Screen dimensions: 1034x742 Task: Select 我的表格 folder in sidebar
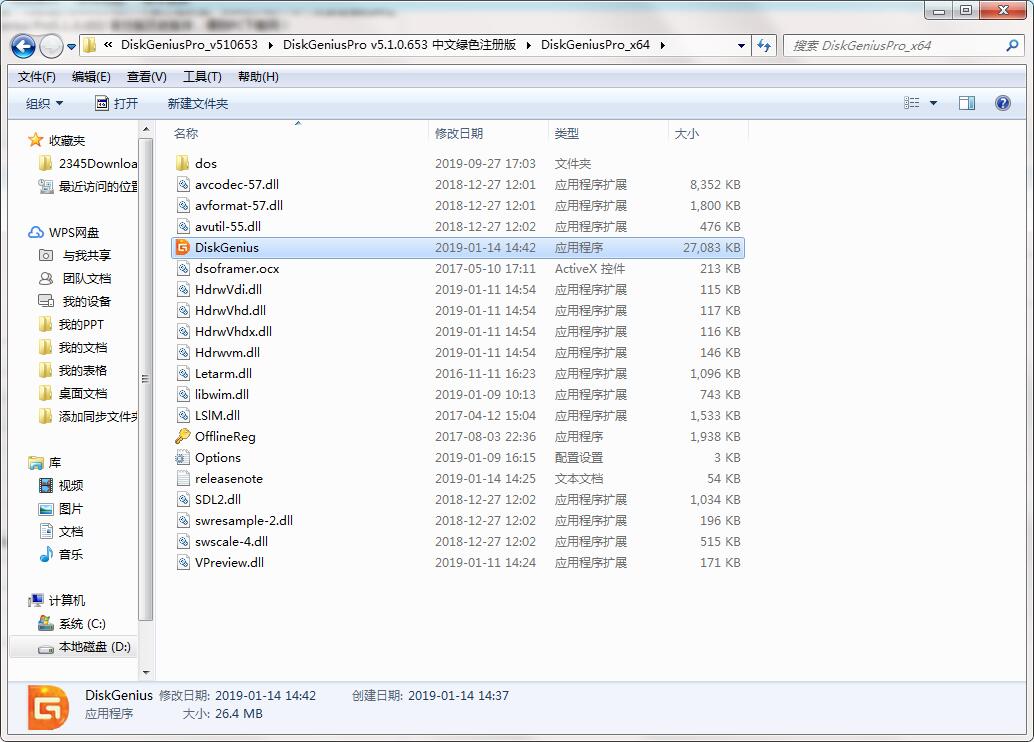[82, 371]
